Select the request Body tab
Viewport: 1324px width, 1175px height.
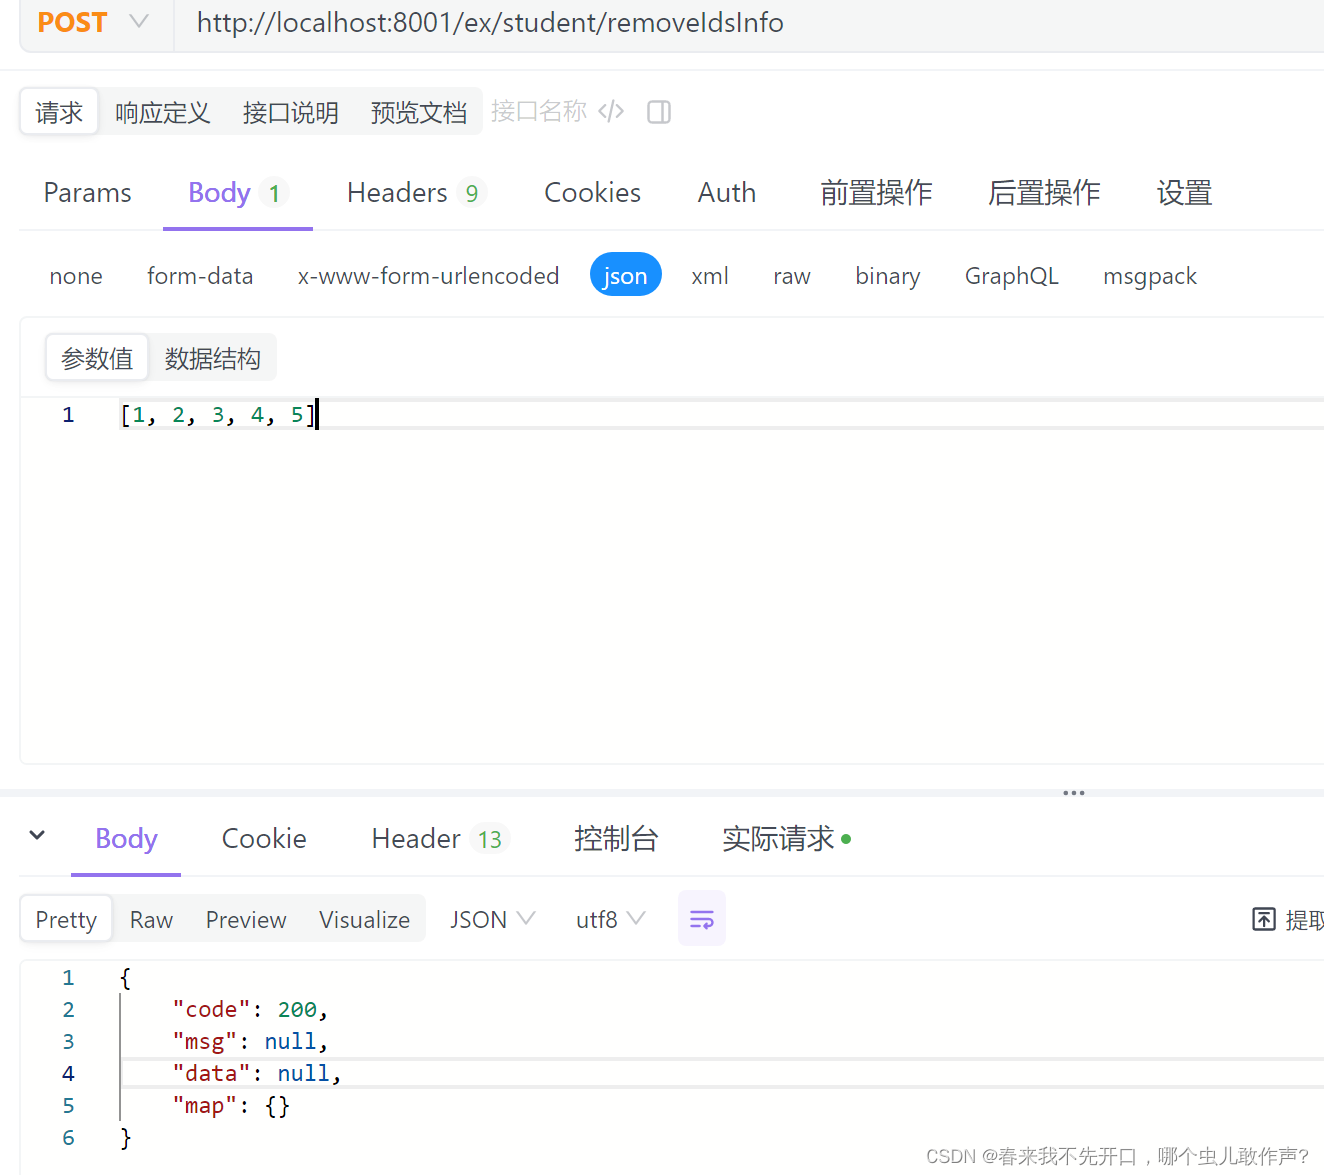coord(238,192)
